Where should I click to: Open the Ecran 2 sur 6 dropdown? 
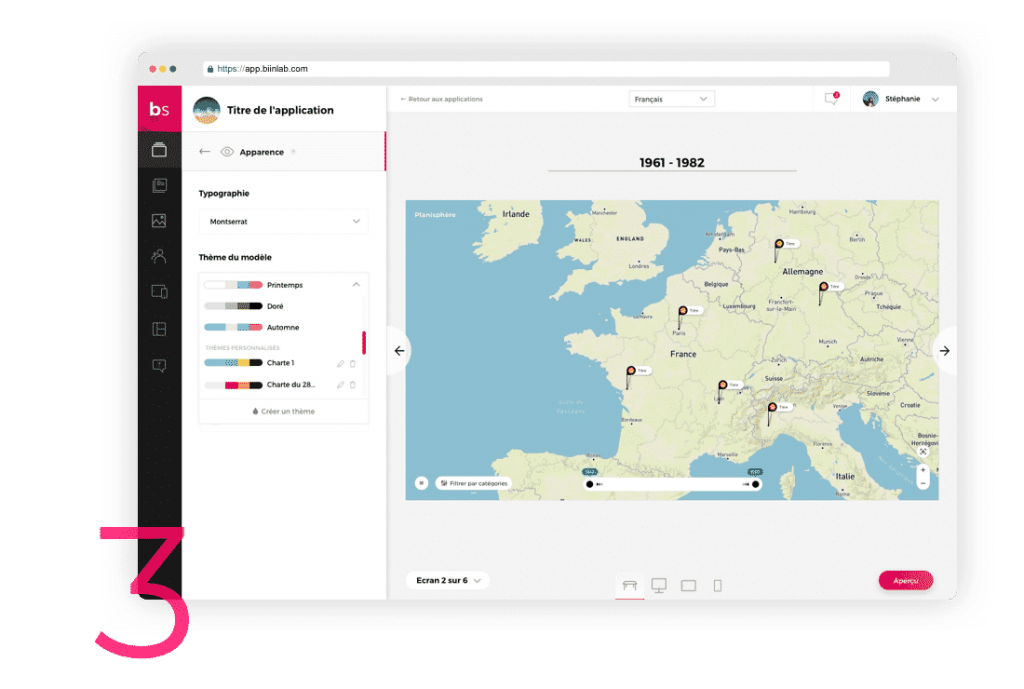pyautogui.click(x=448, y=580)
